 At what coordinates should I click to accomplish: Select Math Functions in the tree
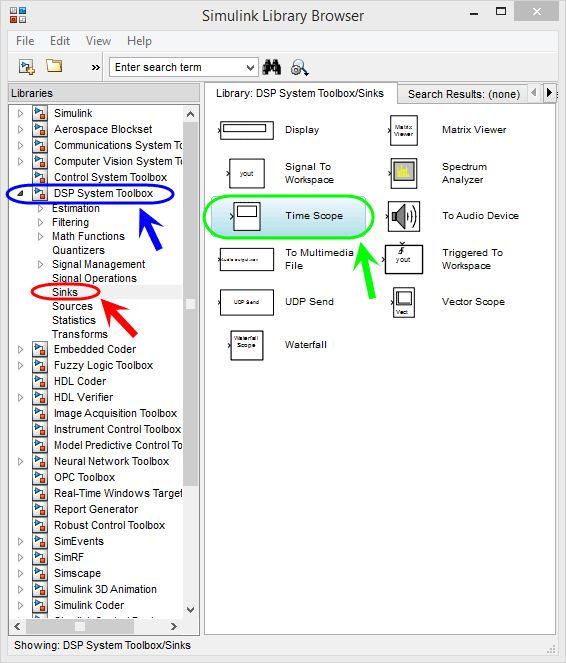88,236
